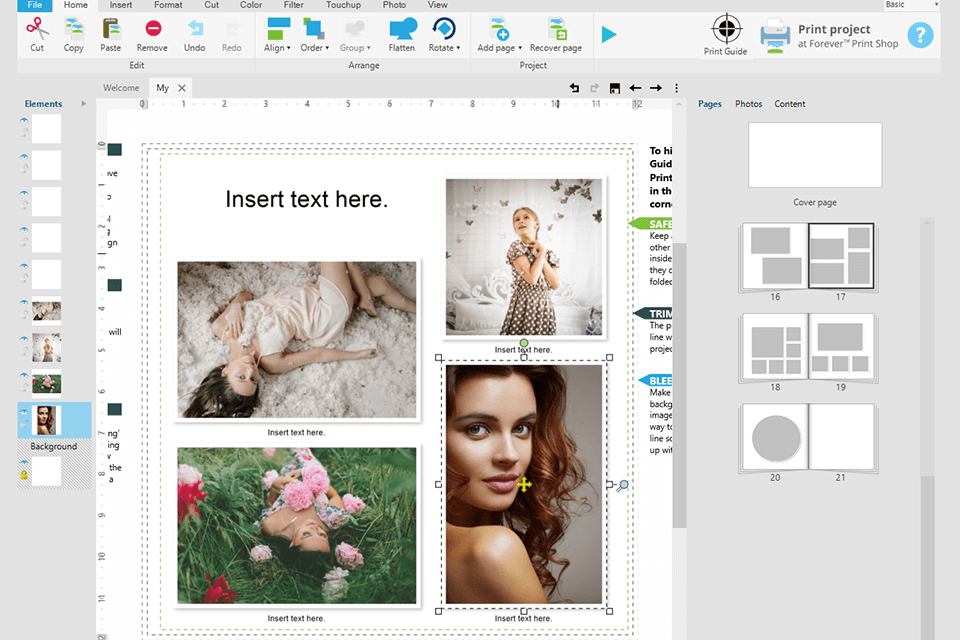Click the red Remove icon
This screenshot has height=640, width=960.
click(153, 28)
